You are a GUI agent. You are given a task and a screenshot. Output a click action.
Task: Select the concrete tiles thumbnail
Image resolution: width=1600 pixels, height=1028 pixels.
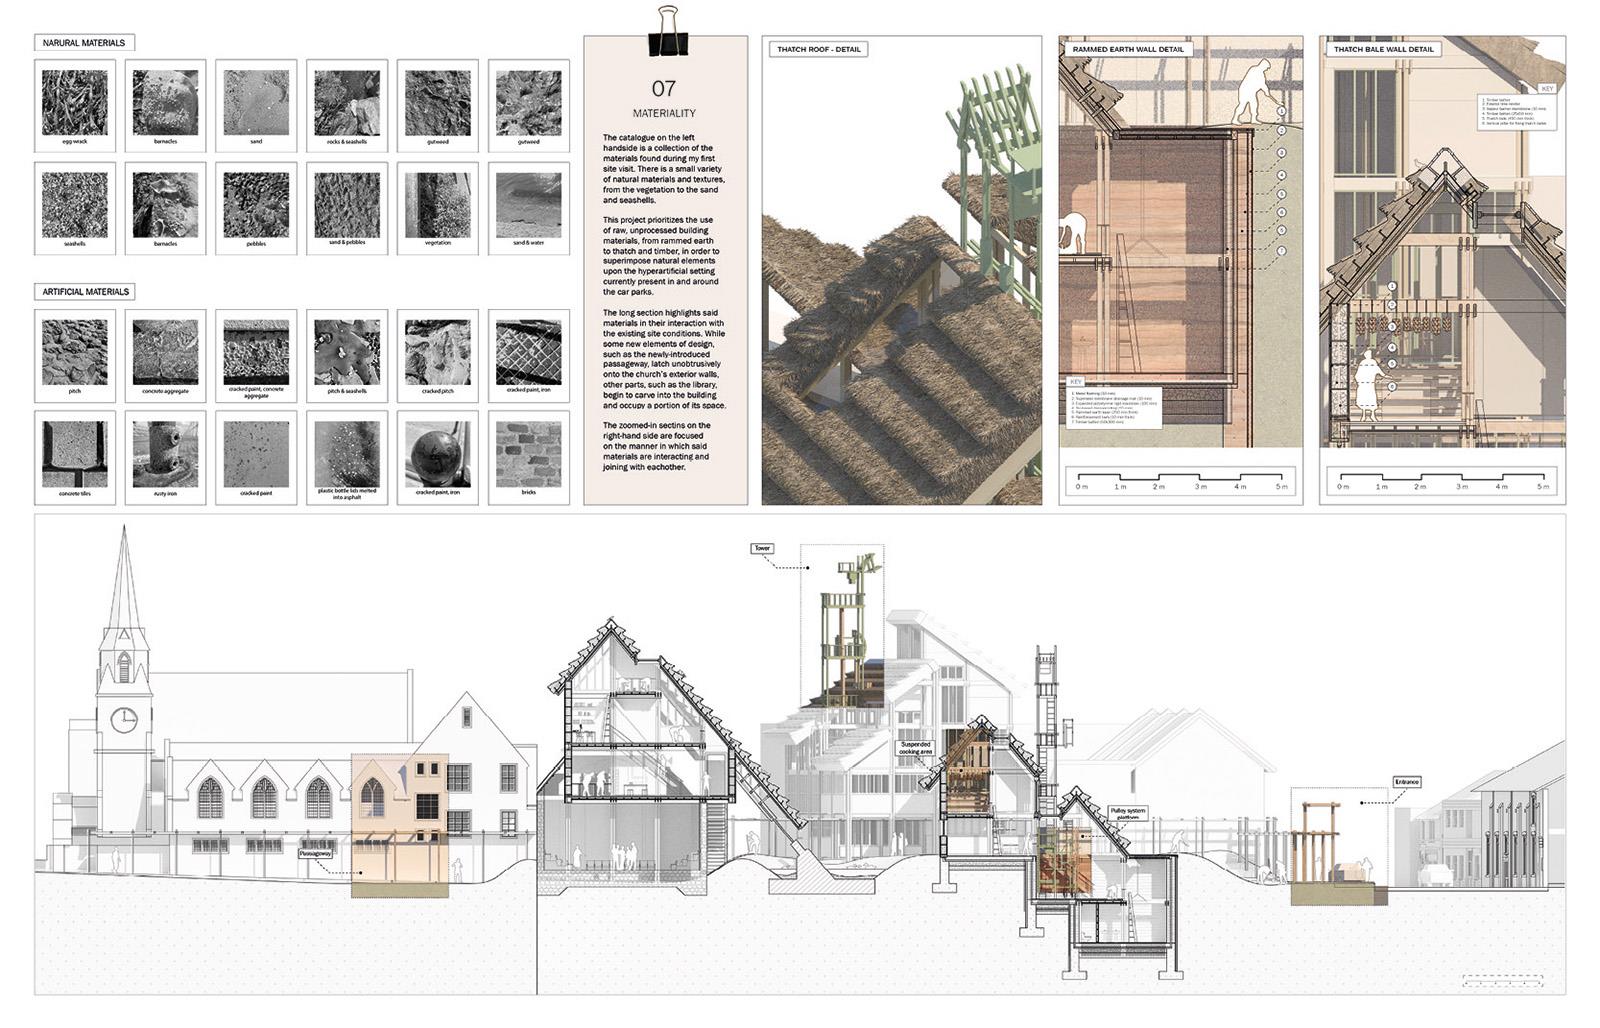click(75, 454)
